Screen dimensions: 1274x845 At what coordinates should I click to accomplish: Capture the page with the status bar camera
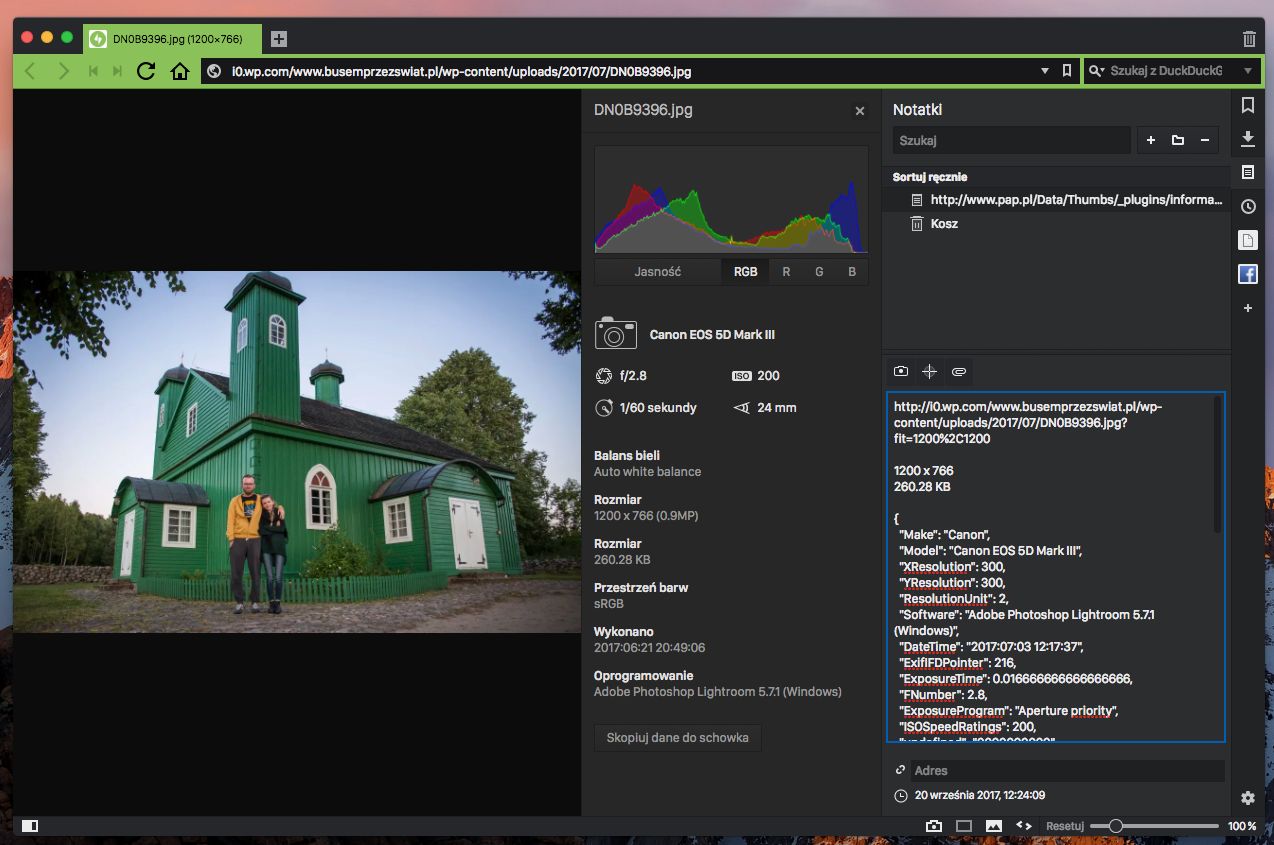tap(934, 826)
